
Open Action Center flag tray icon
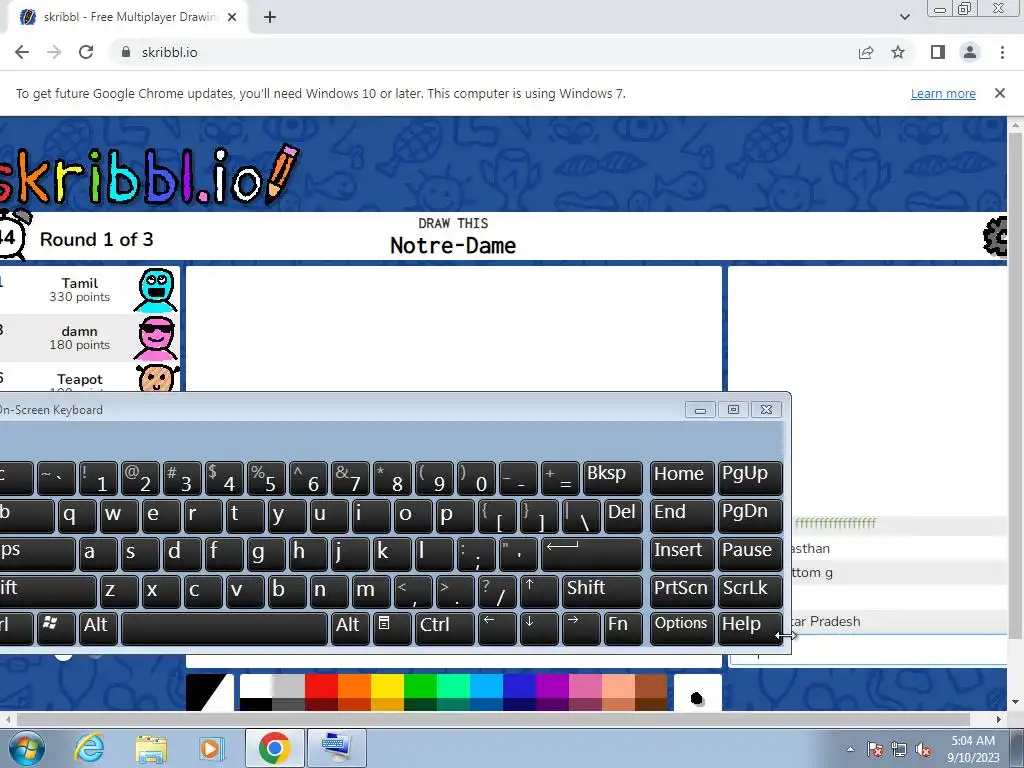[x=875, y=750]
